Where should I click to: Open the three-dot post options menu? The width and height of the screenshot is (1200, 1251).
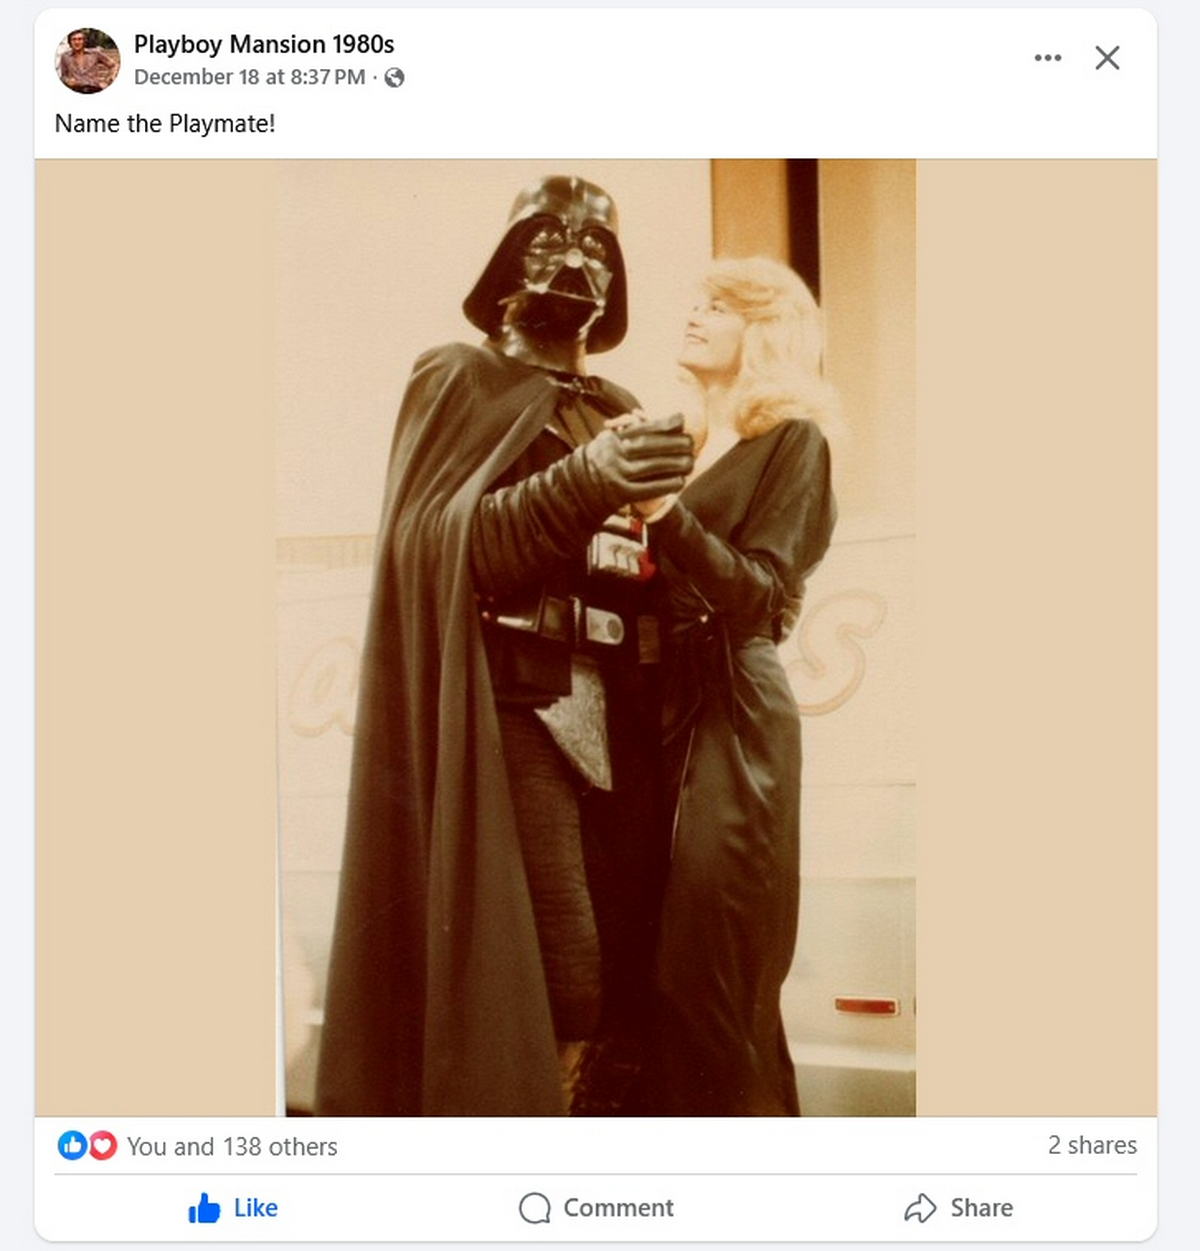pyautogui.click(x=1047, y=58)
